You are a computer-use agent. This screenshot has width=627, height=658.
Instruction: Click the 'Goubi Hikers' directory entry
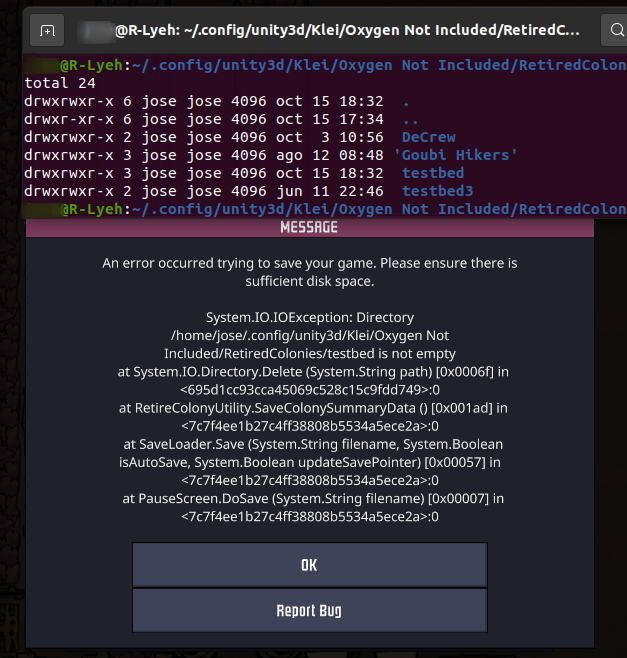tap(455, 155)
